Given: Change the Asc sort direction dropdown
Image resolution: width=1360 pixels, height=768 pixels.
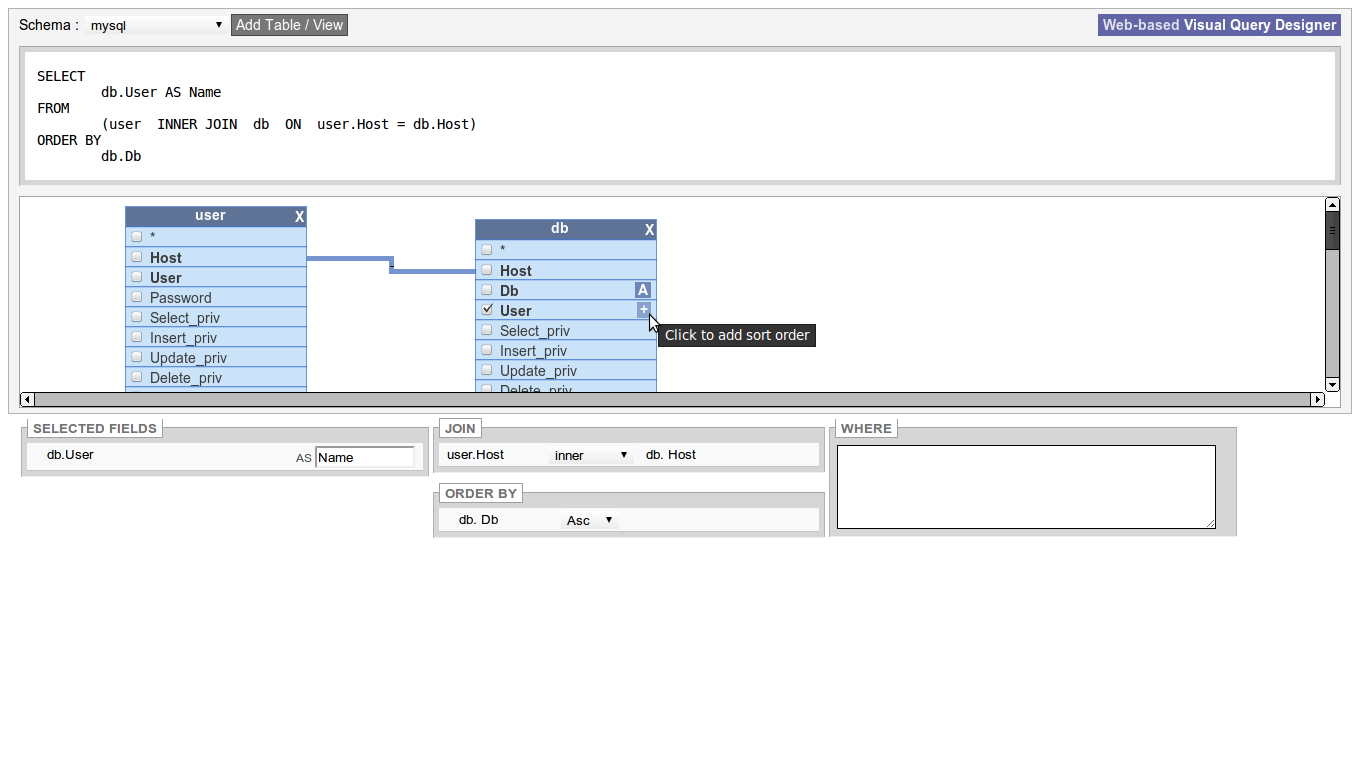Looking at the screenshot, I should (x=590, y=519).
